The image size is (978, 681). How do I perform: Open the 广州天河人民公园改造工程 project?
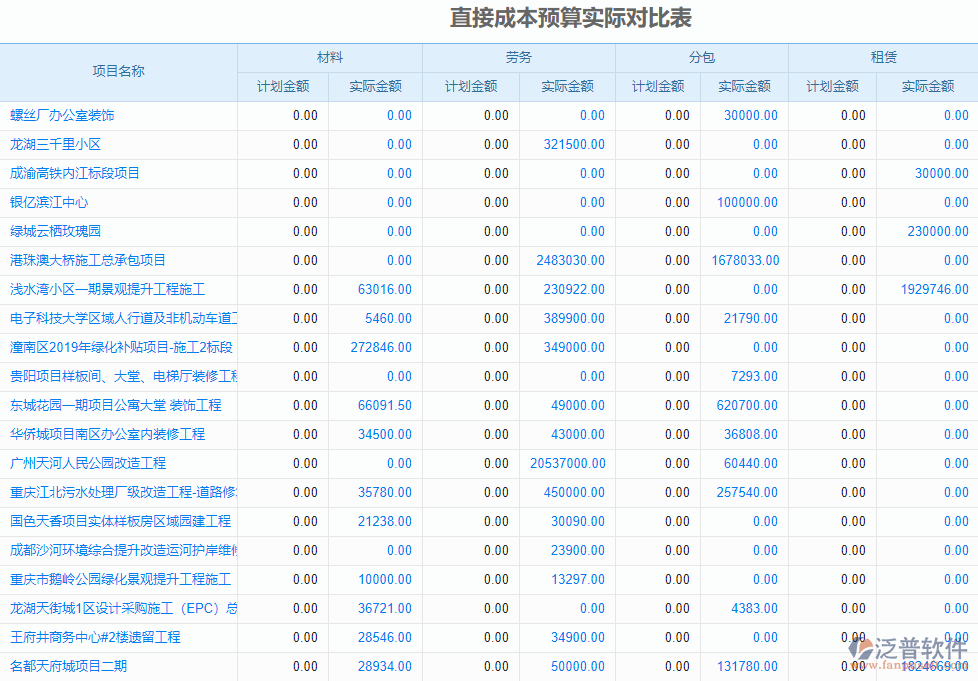[88, 463]
